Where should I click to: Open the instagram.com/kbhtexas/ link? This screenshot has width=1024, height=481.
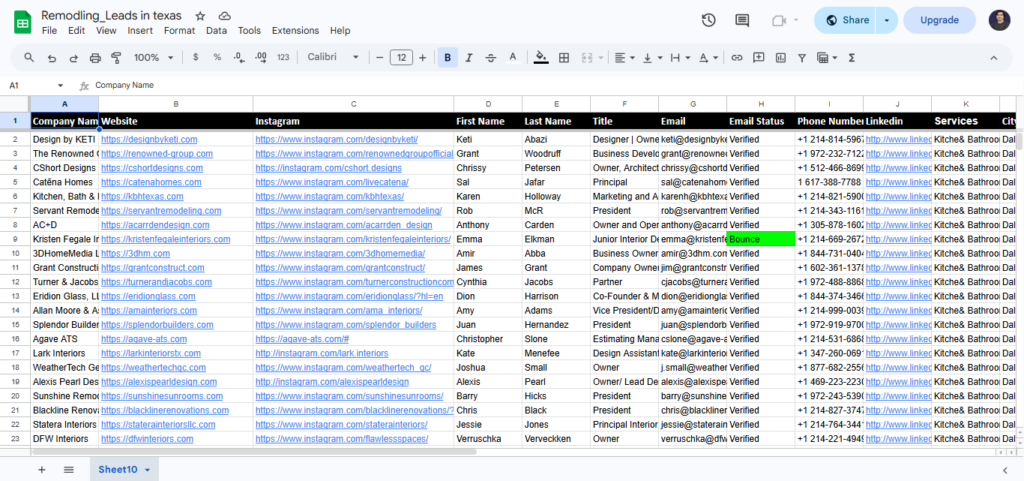[x=330, y=196]
